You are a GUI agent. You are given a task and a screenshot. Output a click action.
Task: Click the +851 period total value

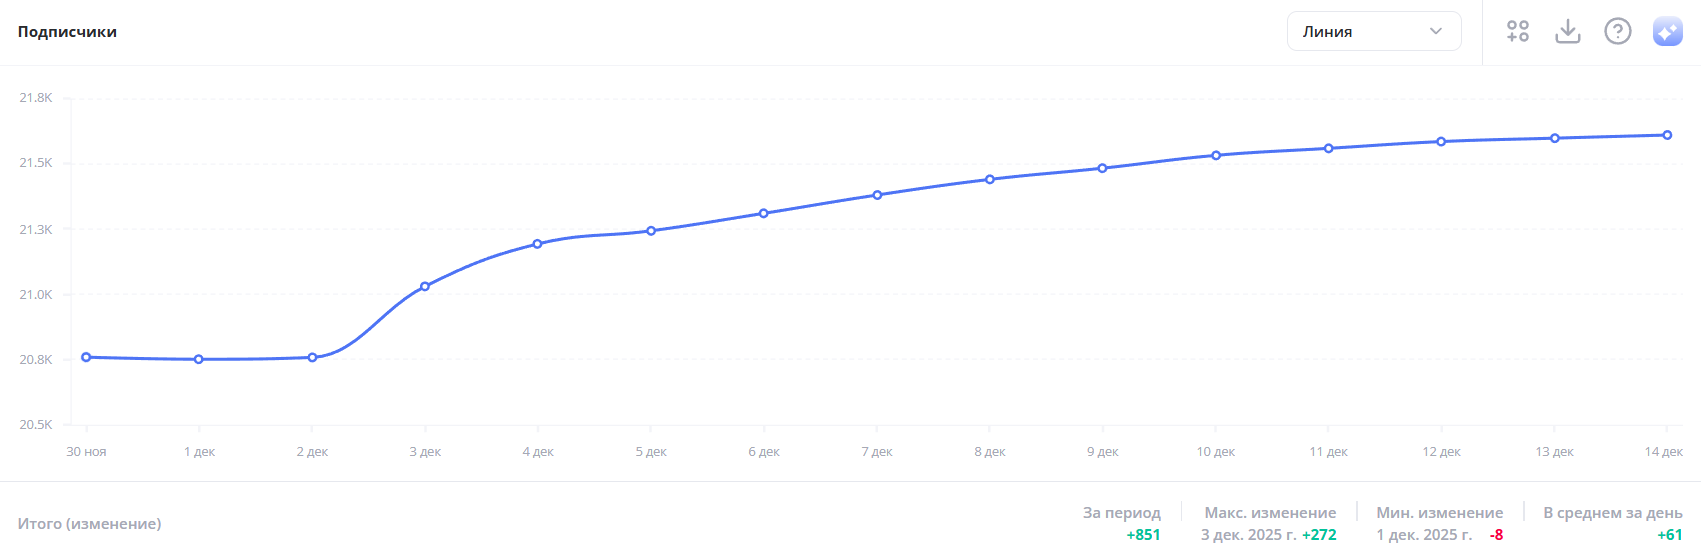(x=1143, y=535)
